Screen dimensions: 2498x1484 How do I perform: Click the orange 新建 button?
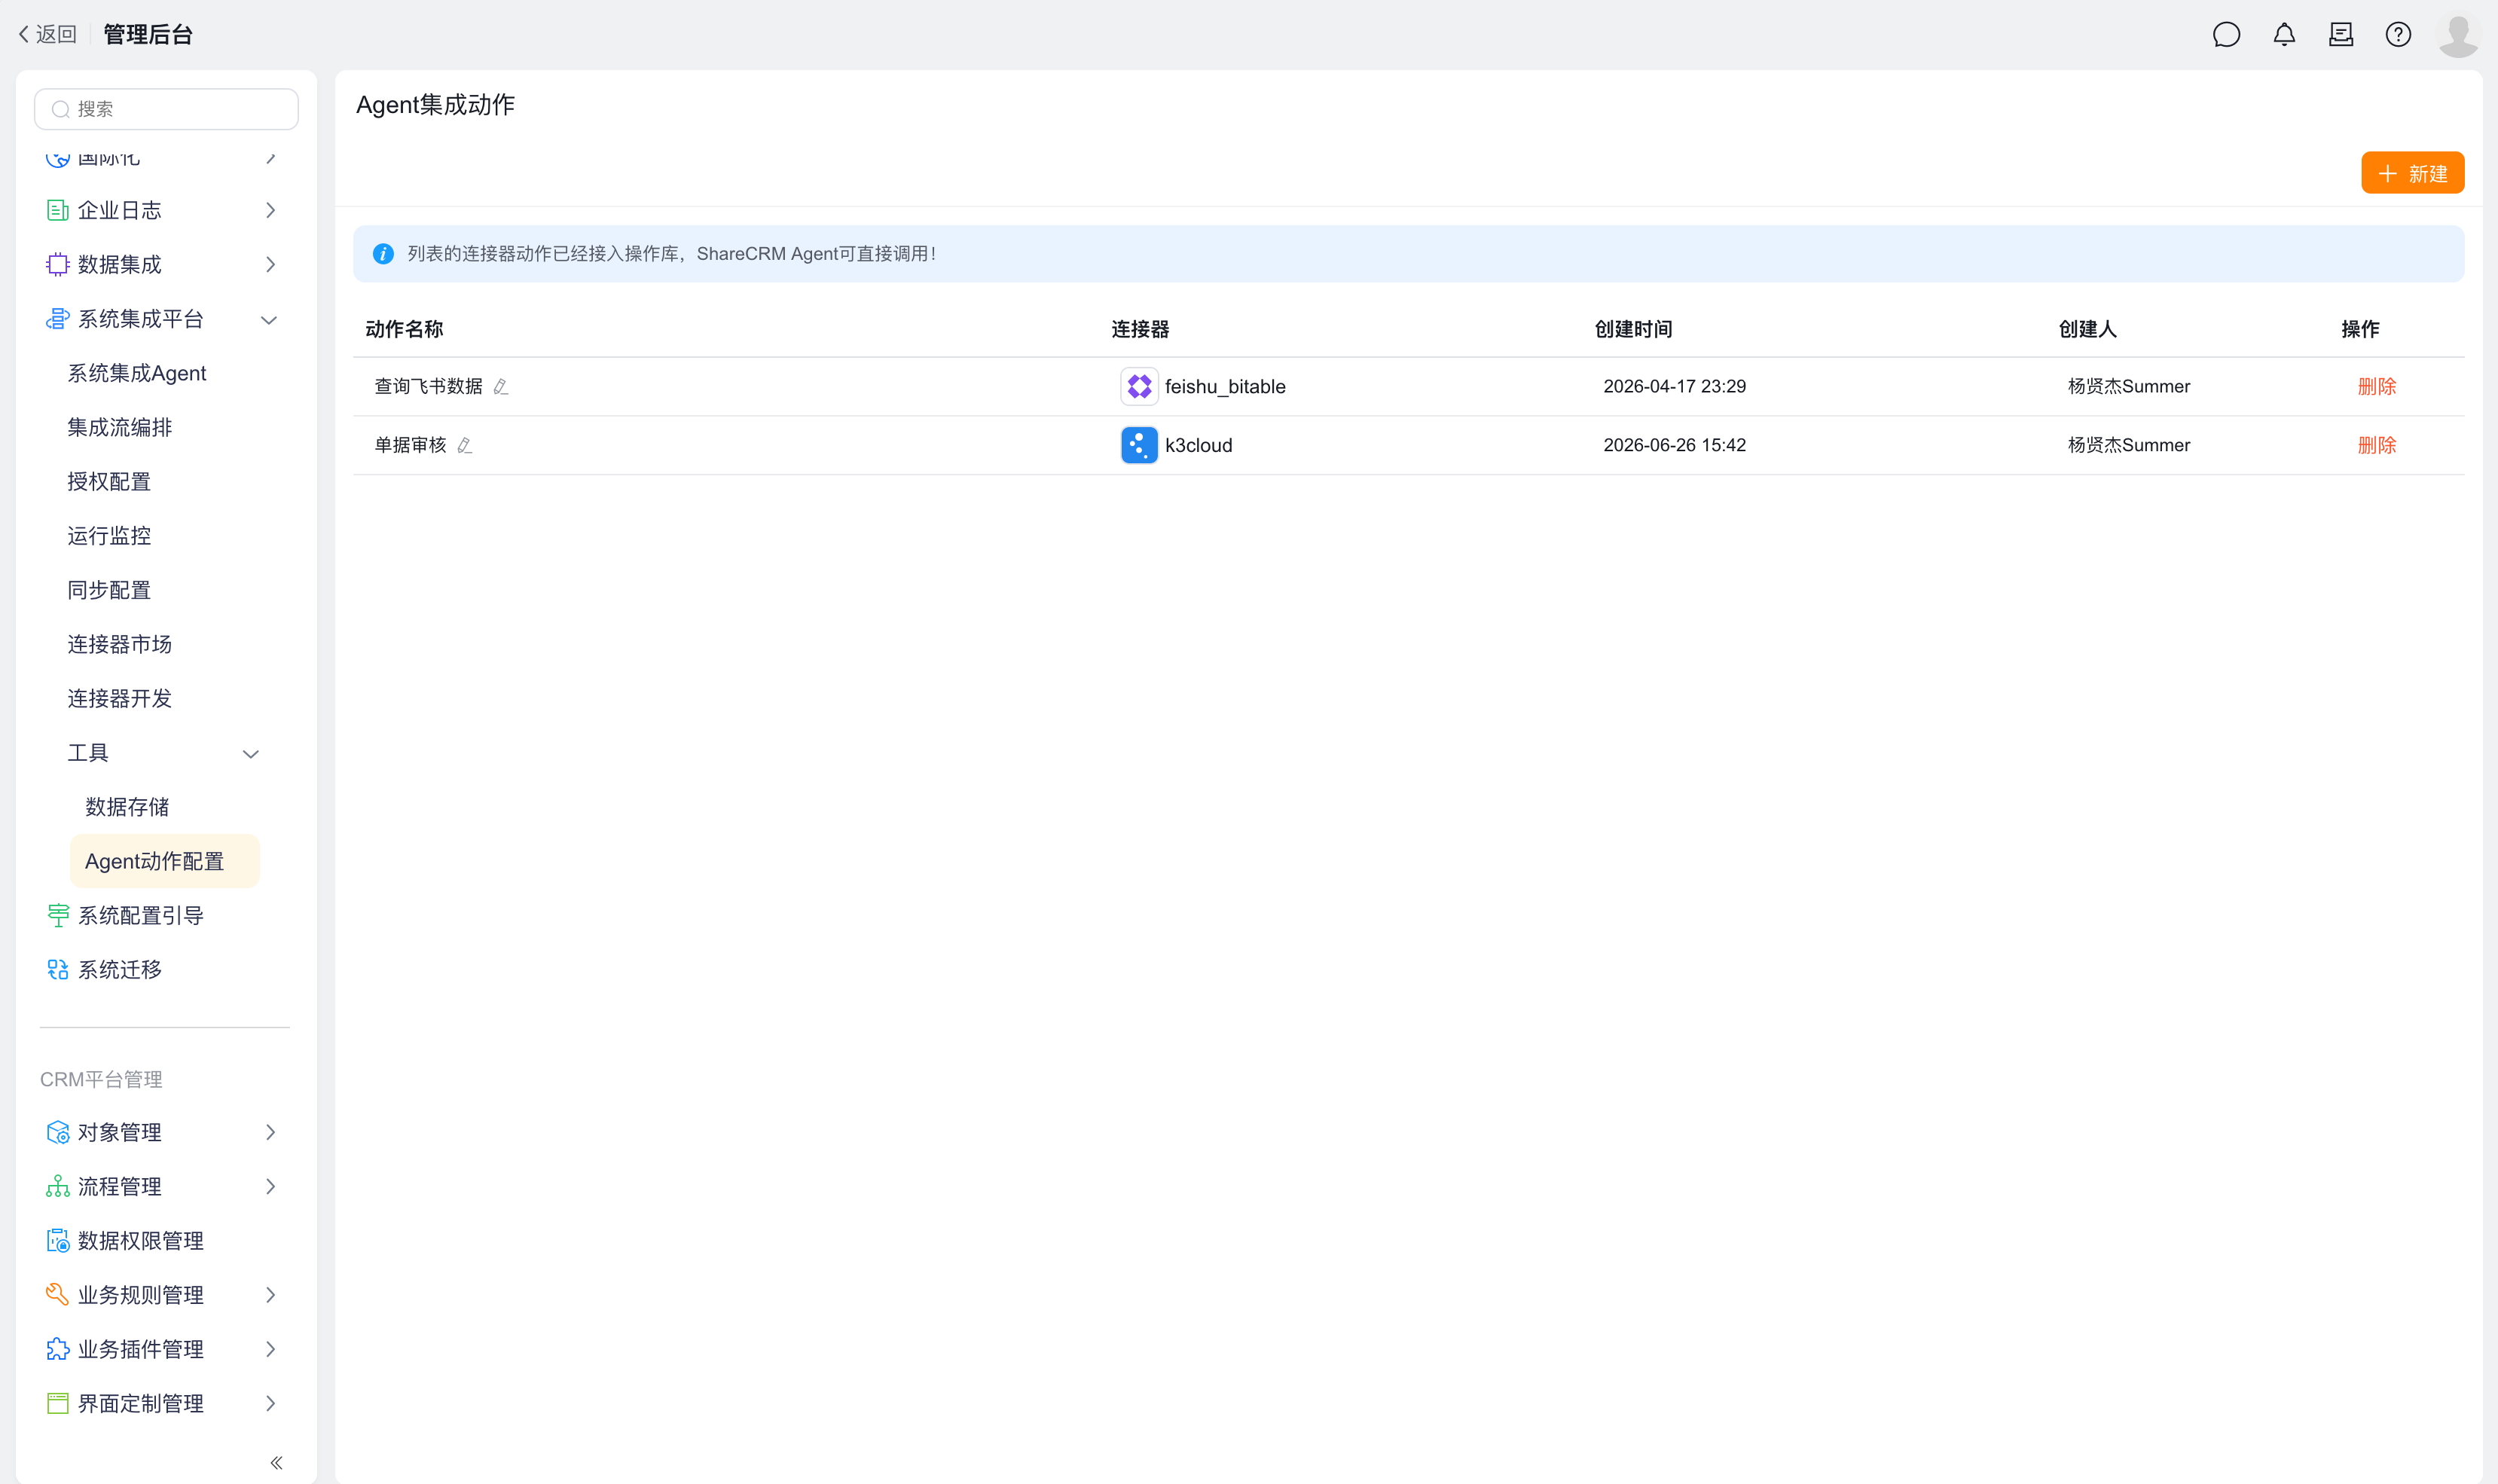pyautogui.click(x=2412, y=173)
